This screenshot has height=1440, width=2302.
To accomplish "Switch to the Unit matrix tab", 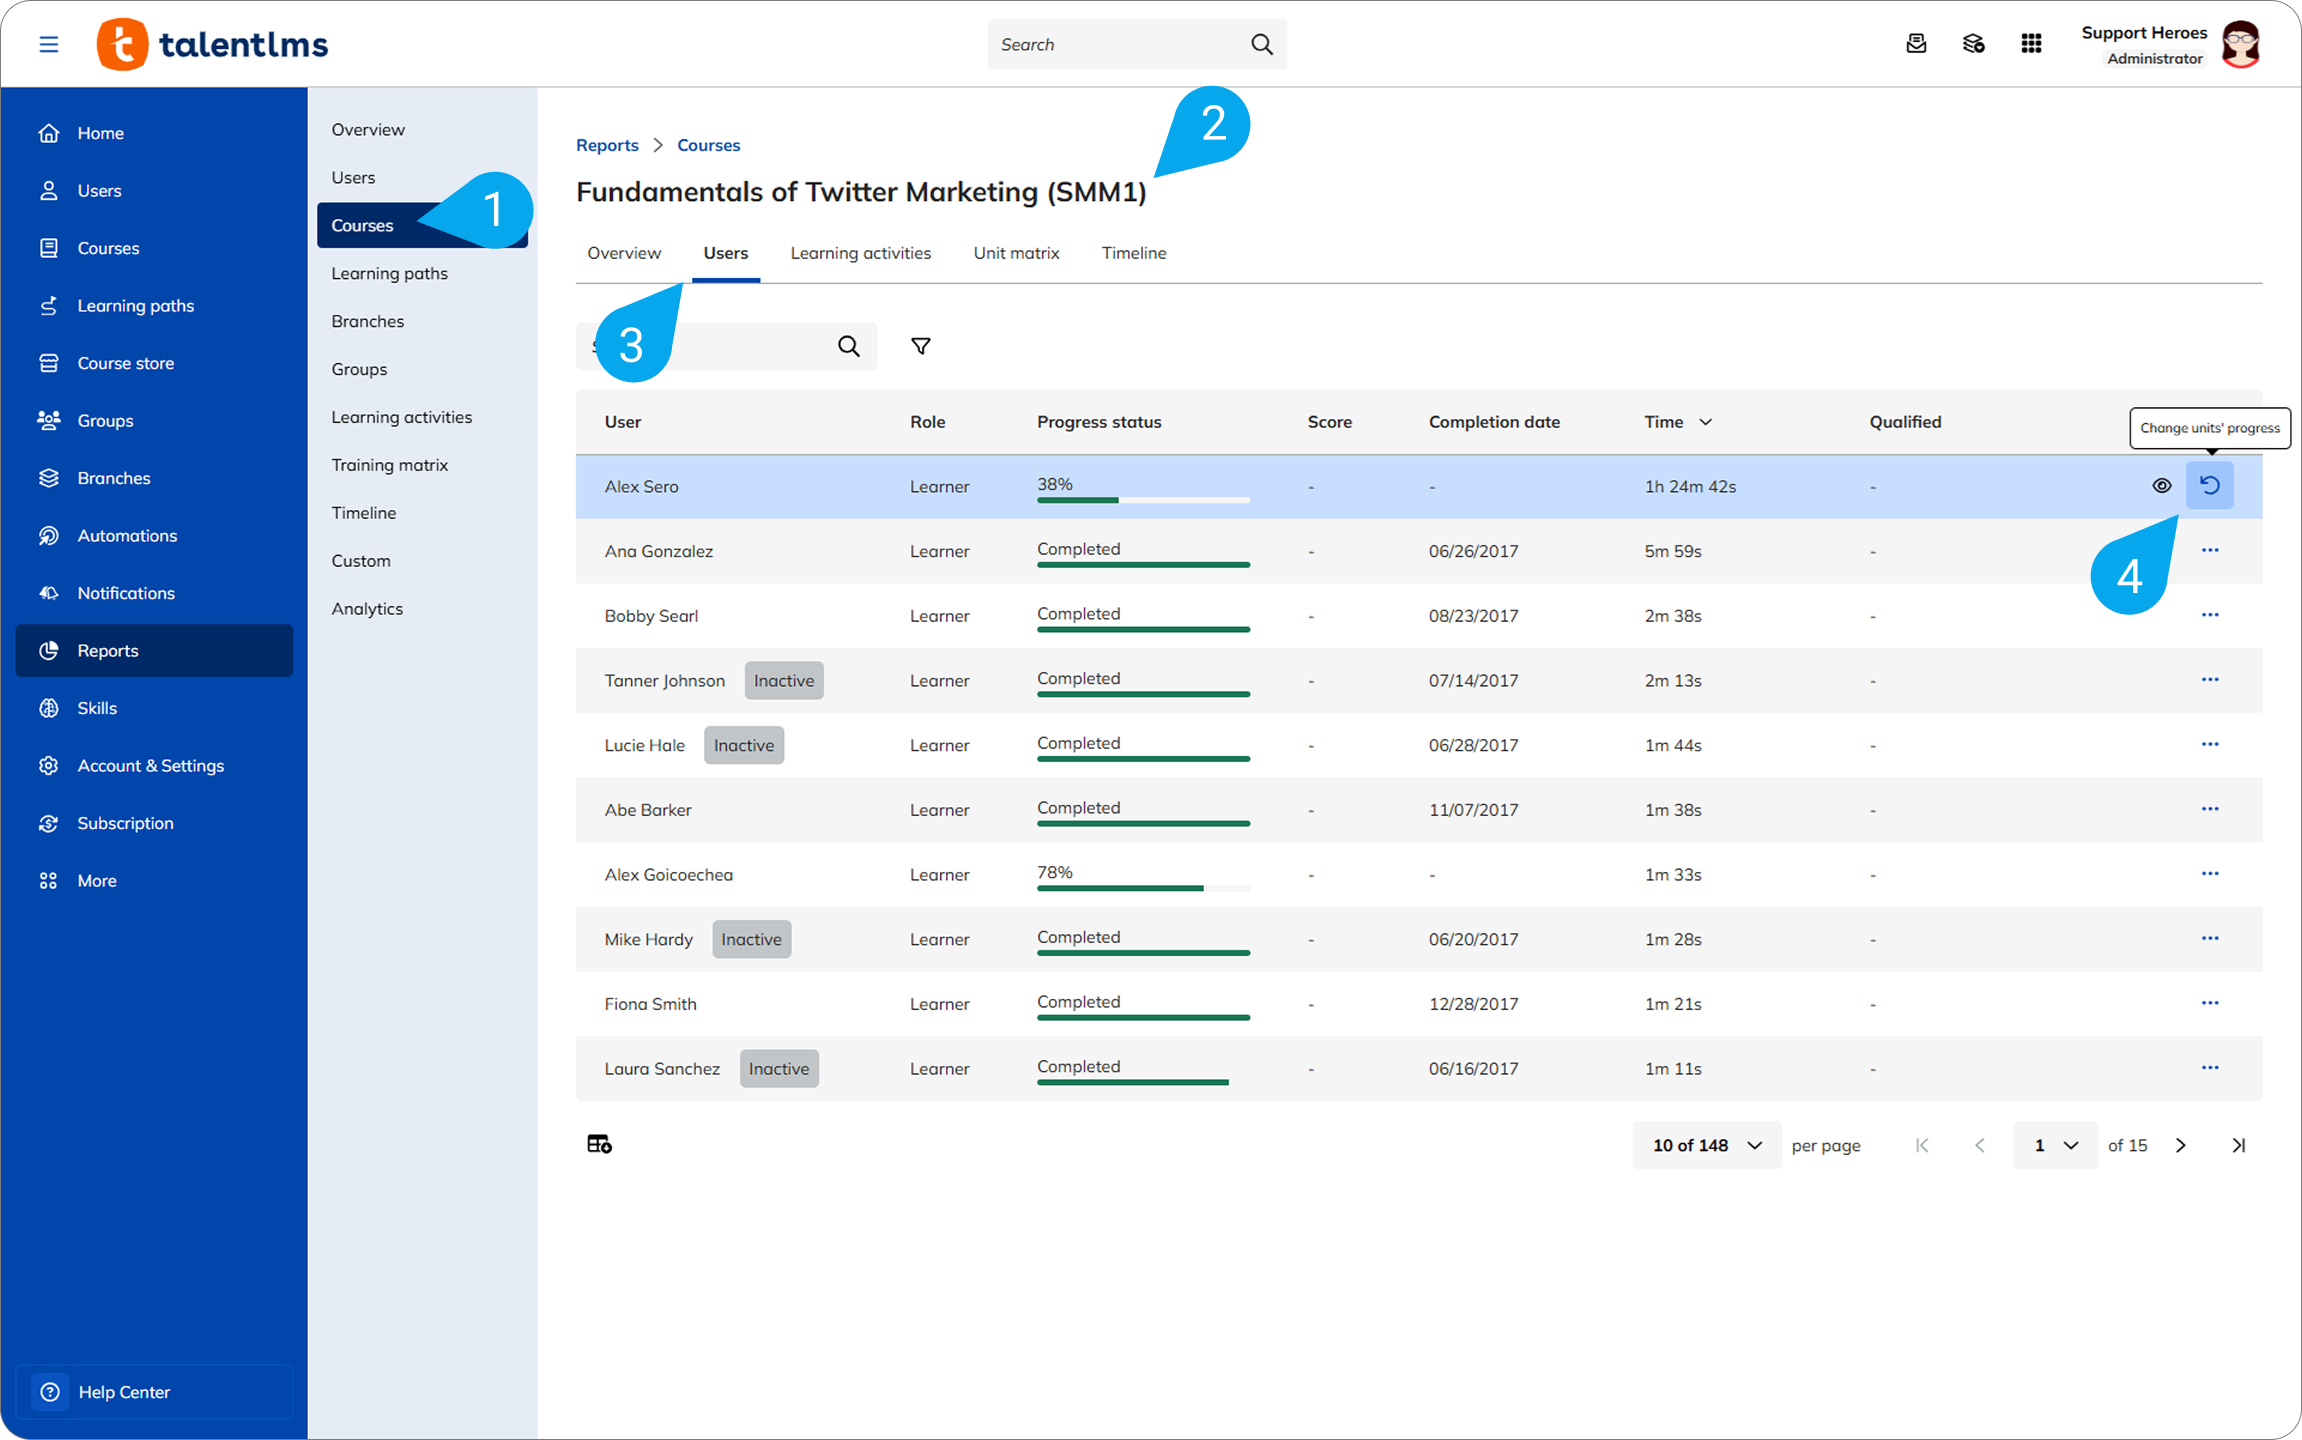I will [1016, 253].
